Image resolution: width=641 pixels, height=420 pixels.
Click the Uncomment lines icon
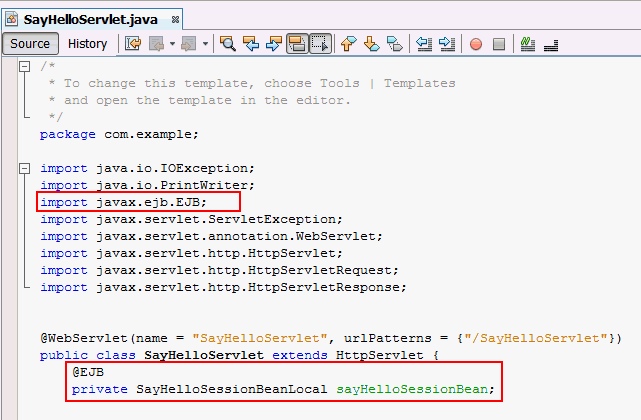click(x=551, y=45)
